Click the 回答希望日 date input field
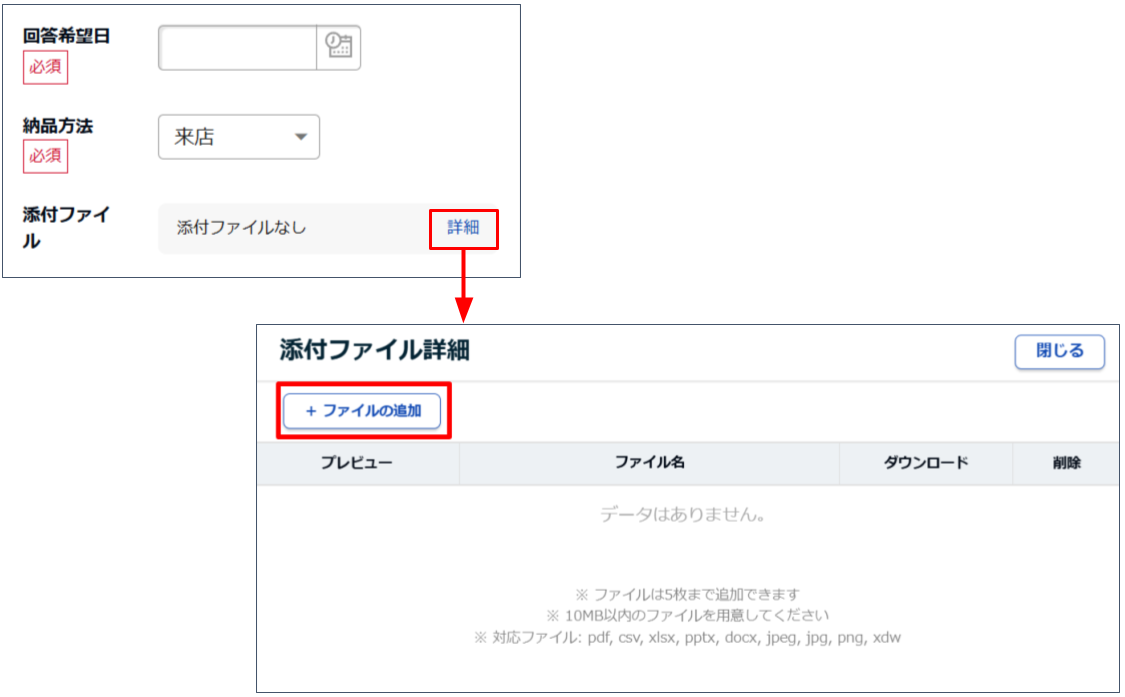Viewport: 1125px width, 697px height. (x=238, y=47)
